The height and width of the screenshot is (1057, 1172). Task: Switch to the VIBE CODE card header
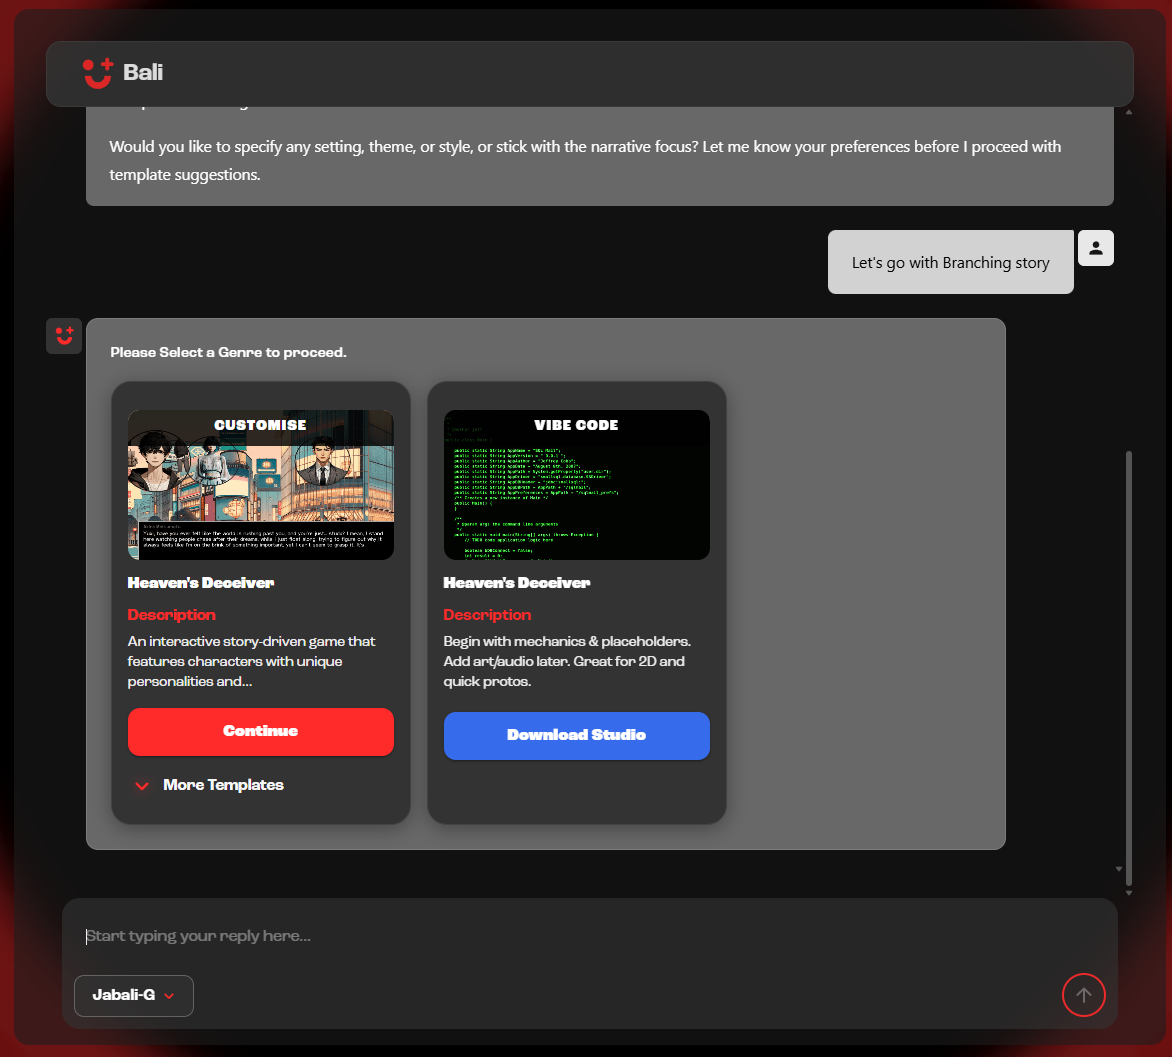(x=576, y=424)
